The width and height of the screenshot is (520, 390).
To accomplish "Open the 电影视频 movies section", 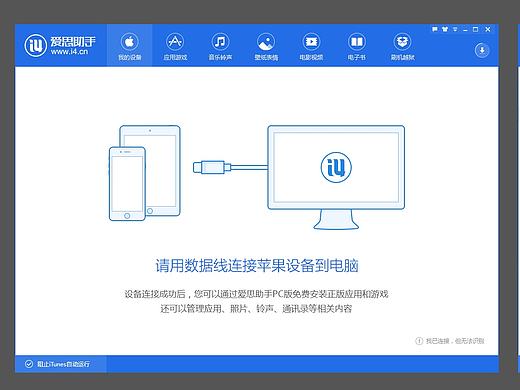I will pos(311,45).
